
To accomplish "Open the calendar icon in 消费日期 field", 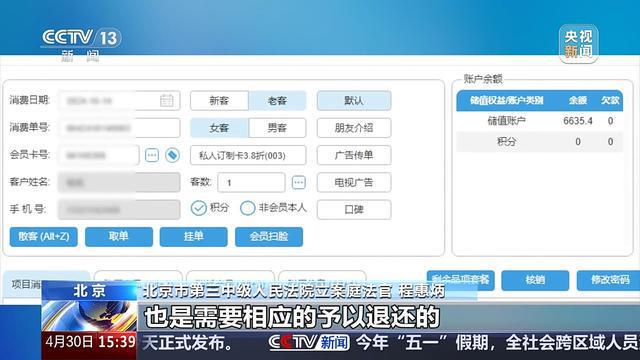I will [167, 100].
